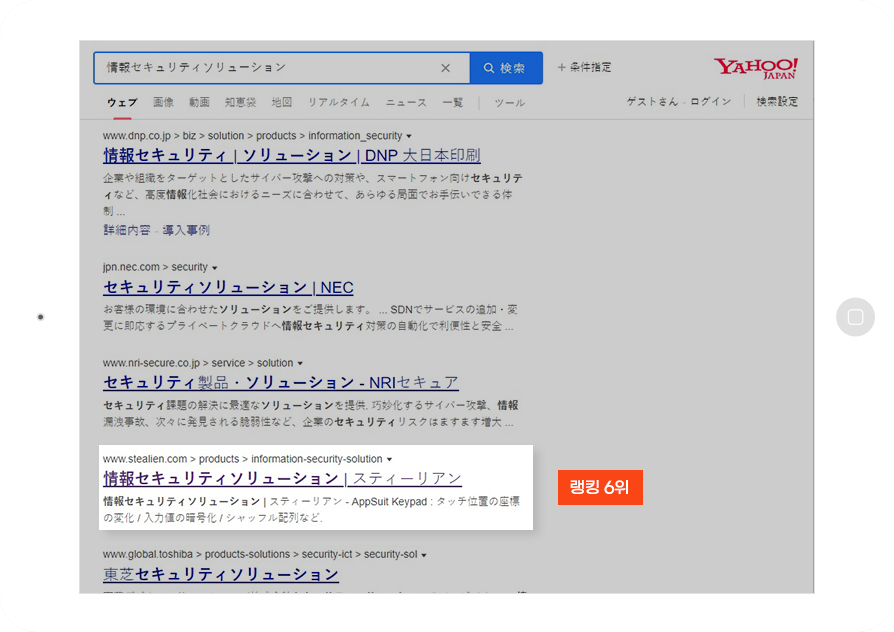The height and width of the screenshot is (632, 894).
Task: Open the DNP 大日本印刷 result title
Action: click(x=292, y=155)
